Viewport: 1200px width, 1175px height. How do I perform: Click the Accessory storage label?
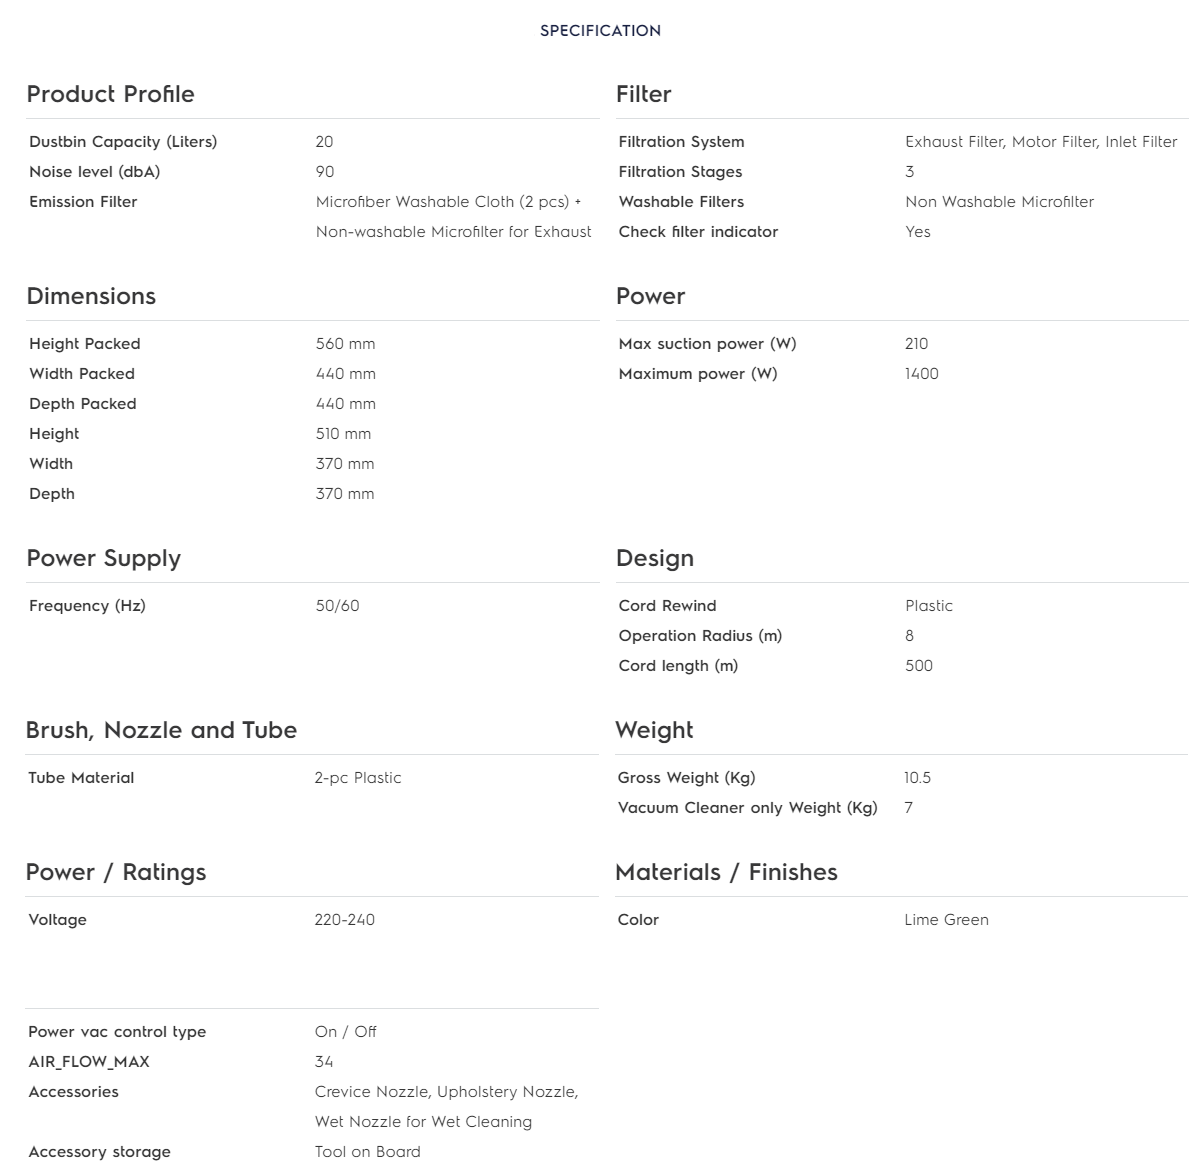coord(99,1152)
